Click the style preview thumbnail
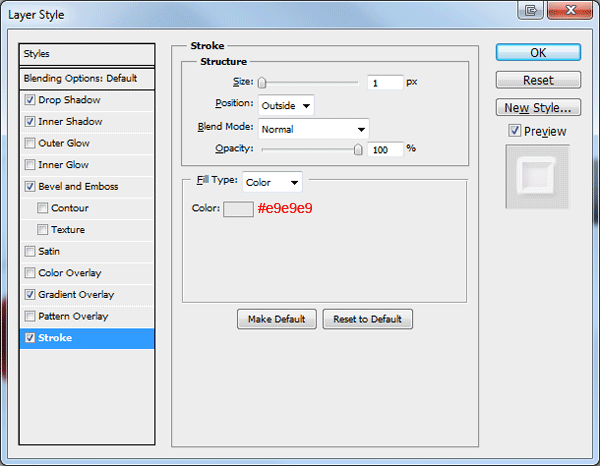Viewport: 600px width, 466px height. click(x=537, y=176)
